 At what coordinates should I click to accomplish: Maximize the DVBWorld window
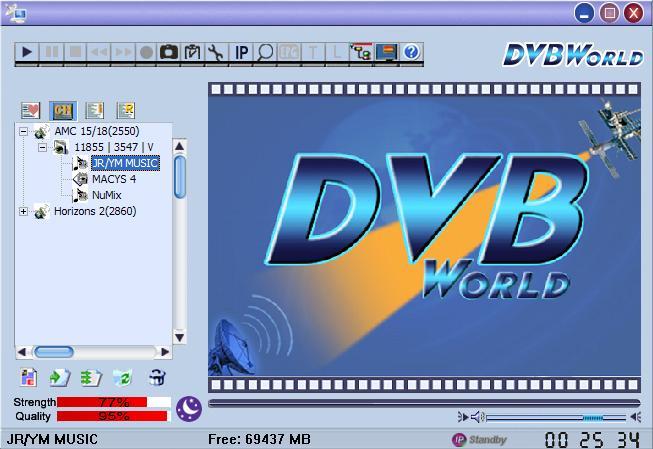point(609,13)
